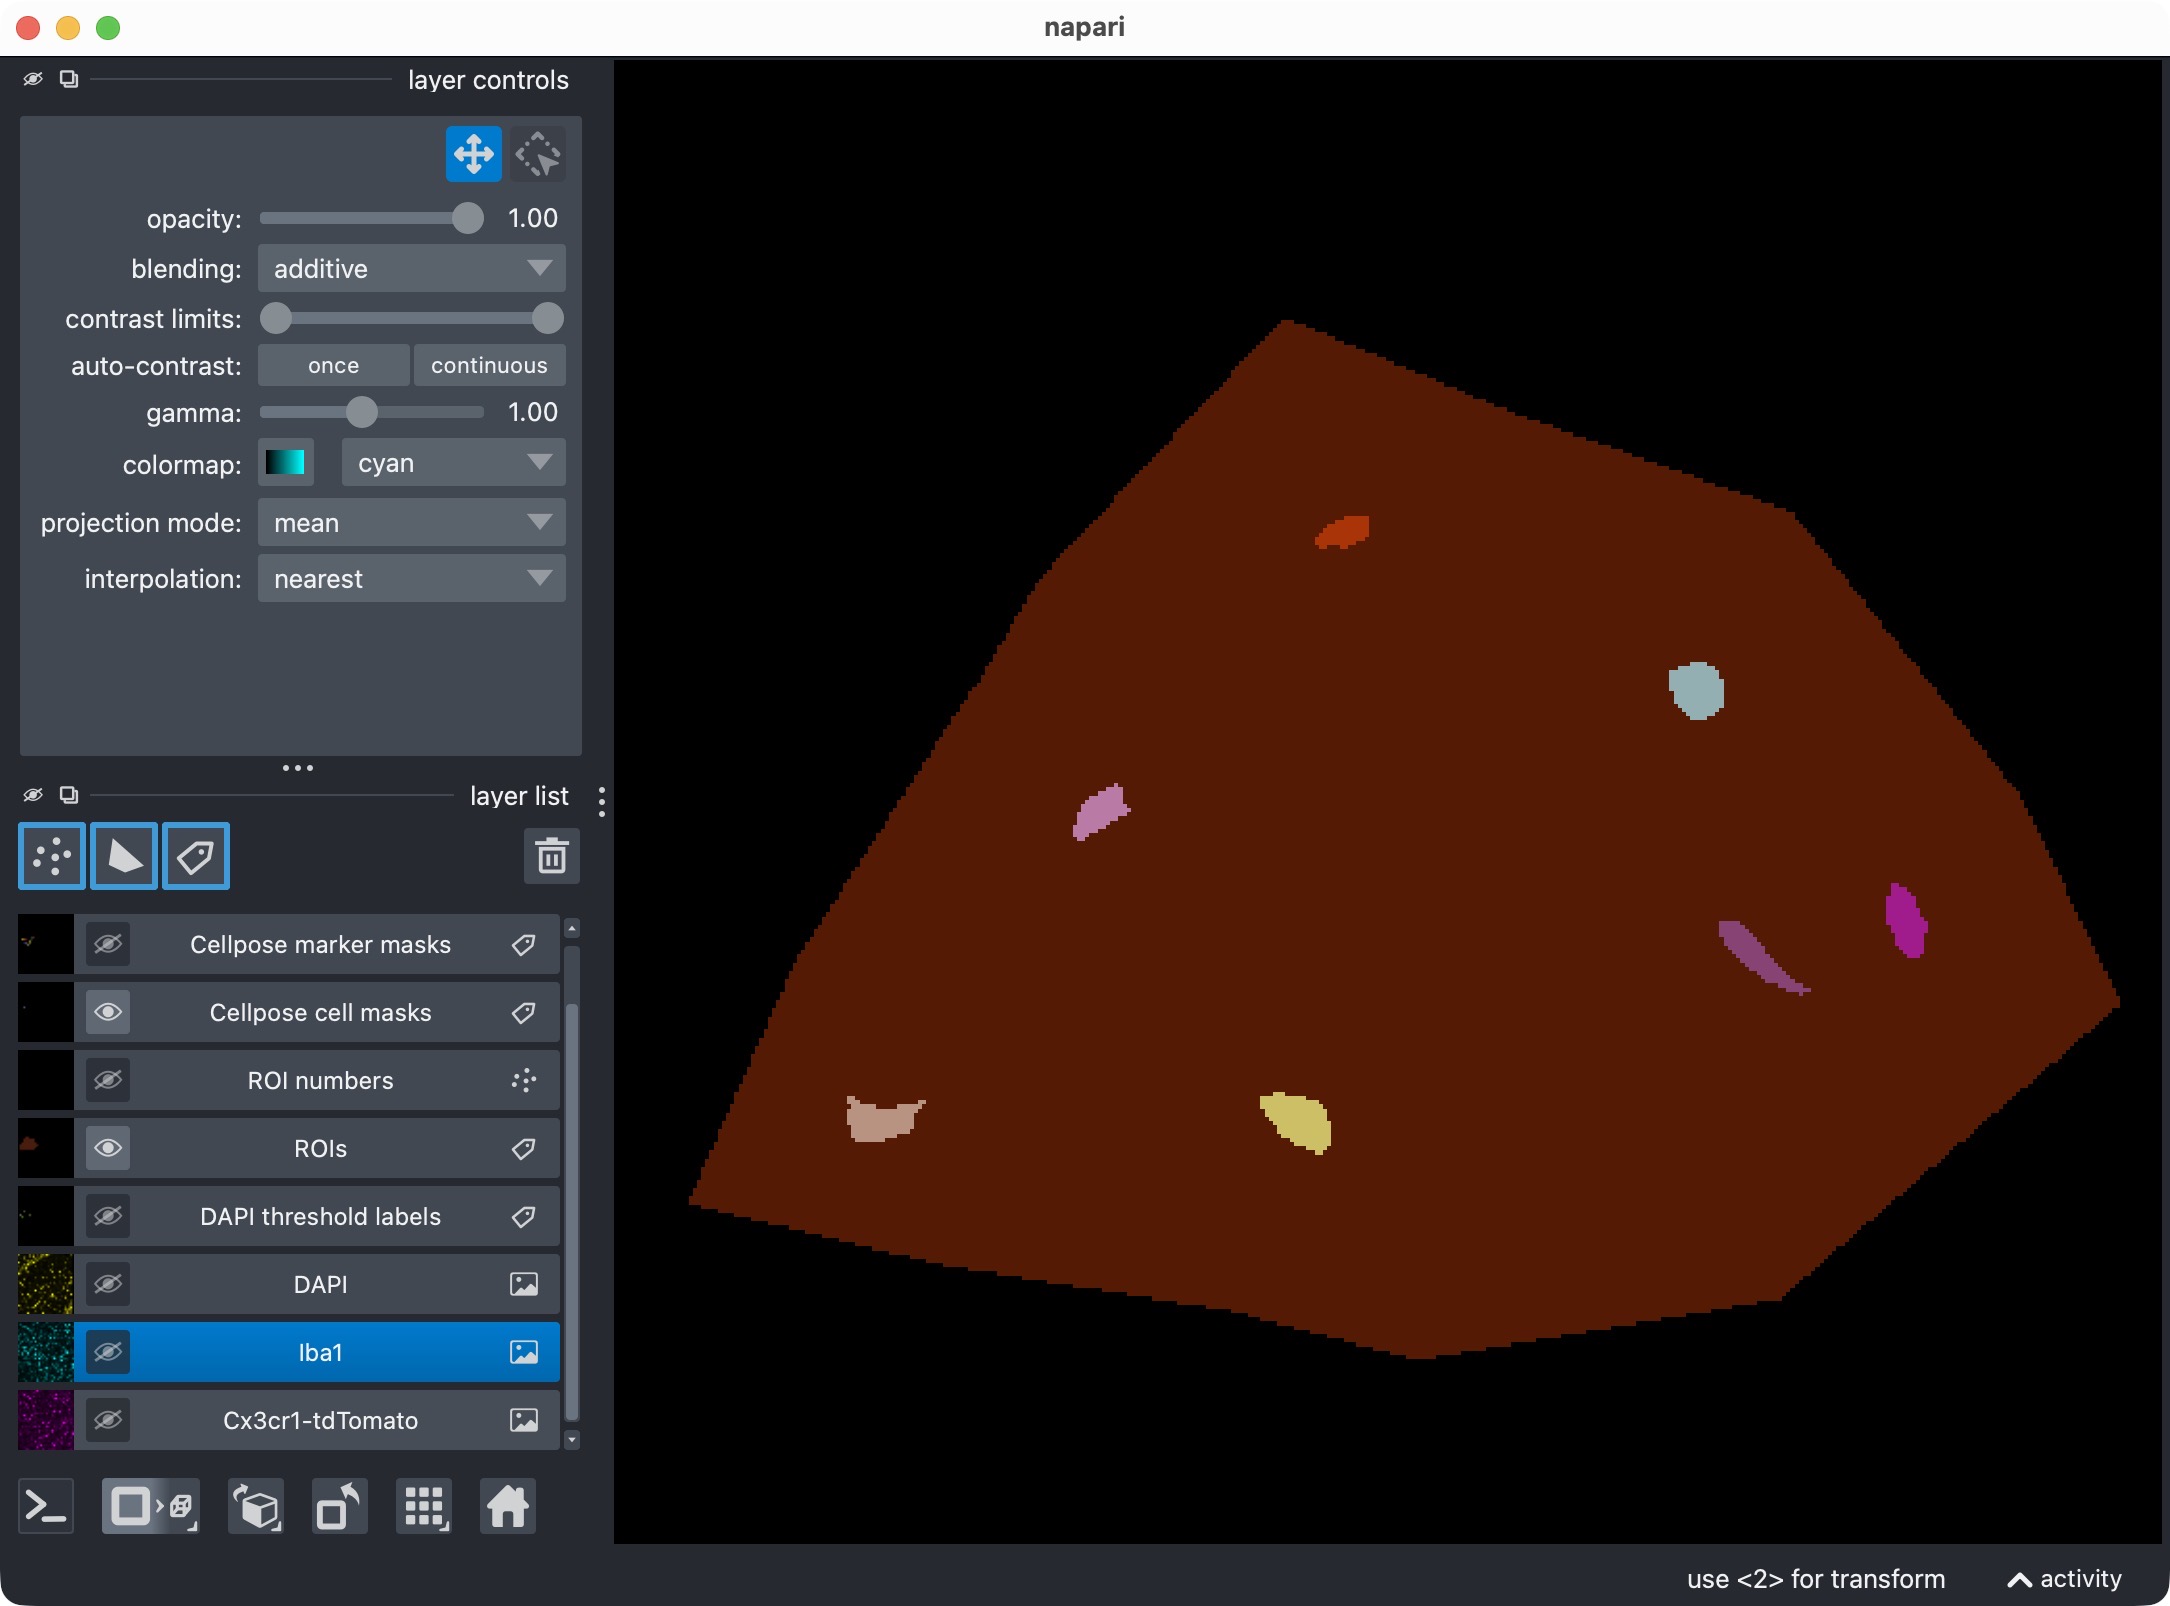This screenshot has height=1606, width=2170.
Task: Expand the activity panel
Action: pos(2064,1579)
